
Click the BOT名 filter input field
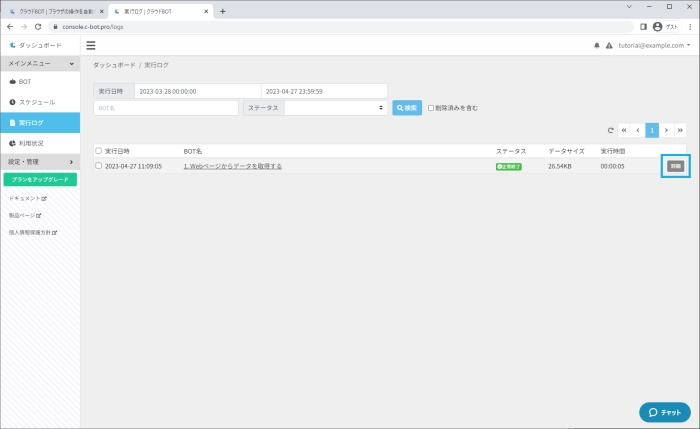pos(165,107)
